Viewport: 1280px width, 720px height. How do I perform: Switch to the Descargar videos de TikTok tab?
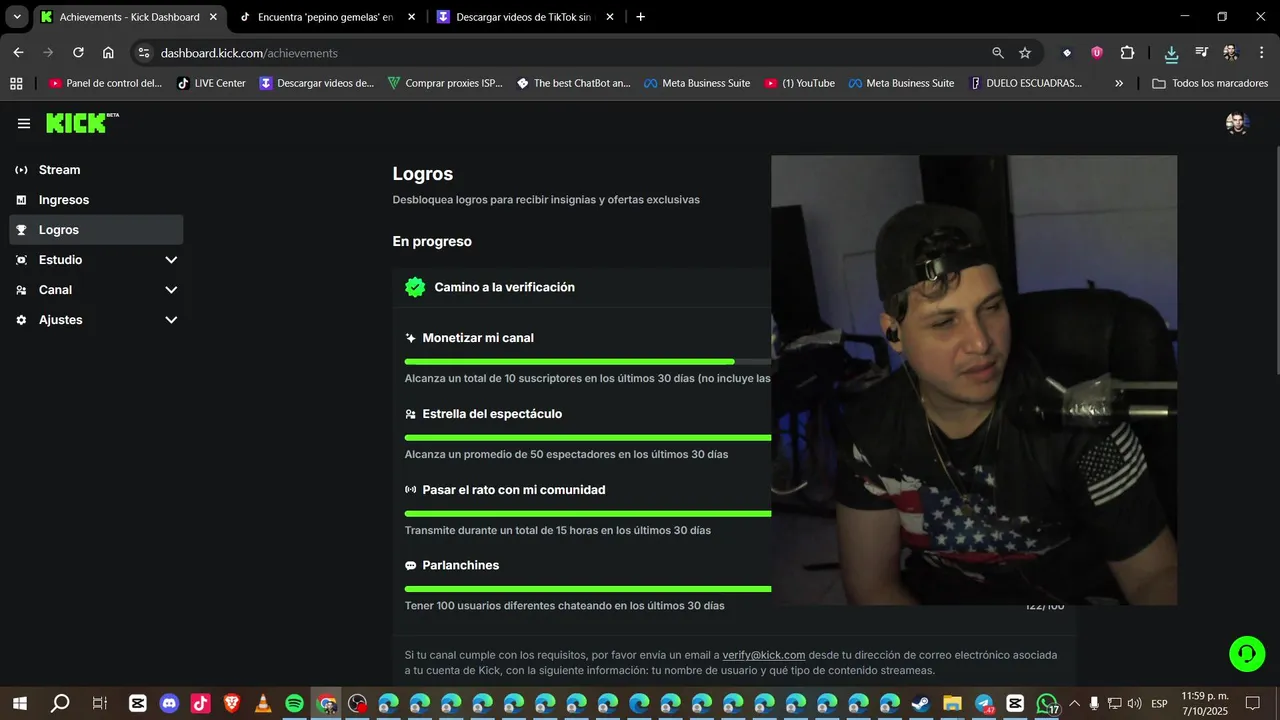[524, 17]
